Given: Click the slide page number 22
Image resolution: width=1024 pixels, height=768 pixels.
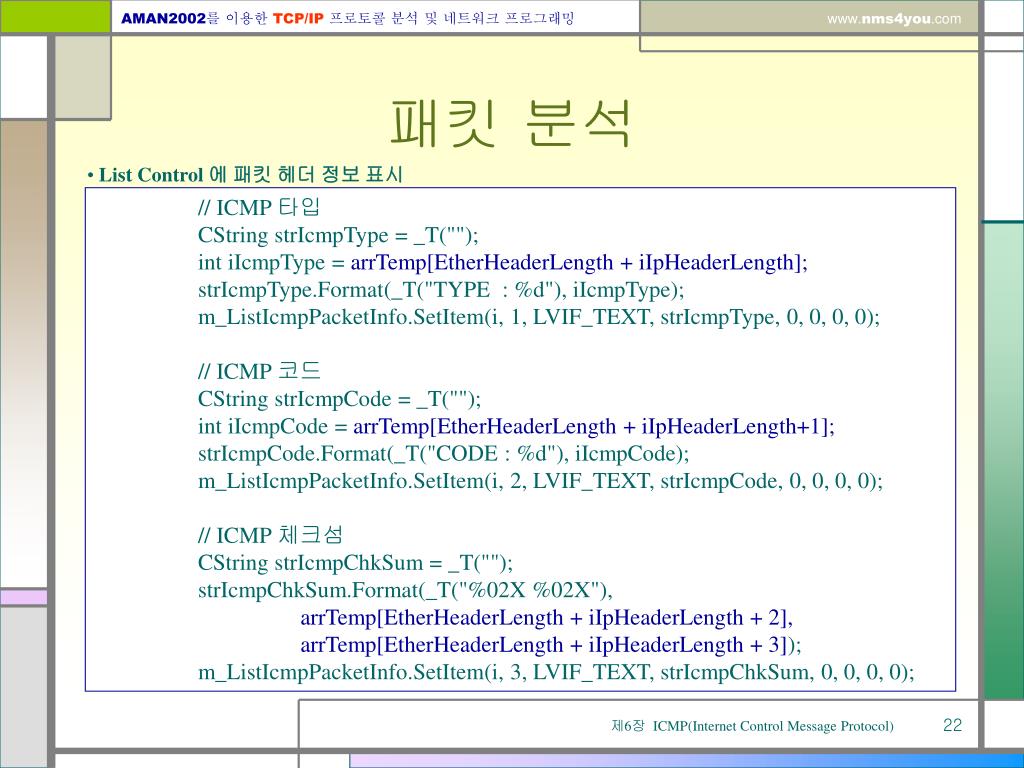Looking at the screenshot, I should pyautogui.click(x=952, y=725).
